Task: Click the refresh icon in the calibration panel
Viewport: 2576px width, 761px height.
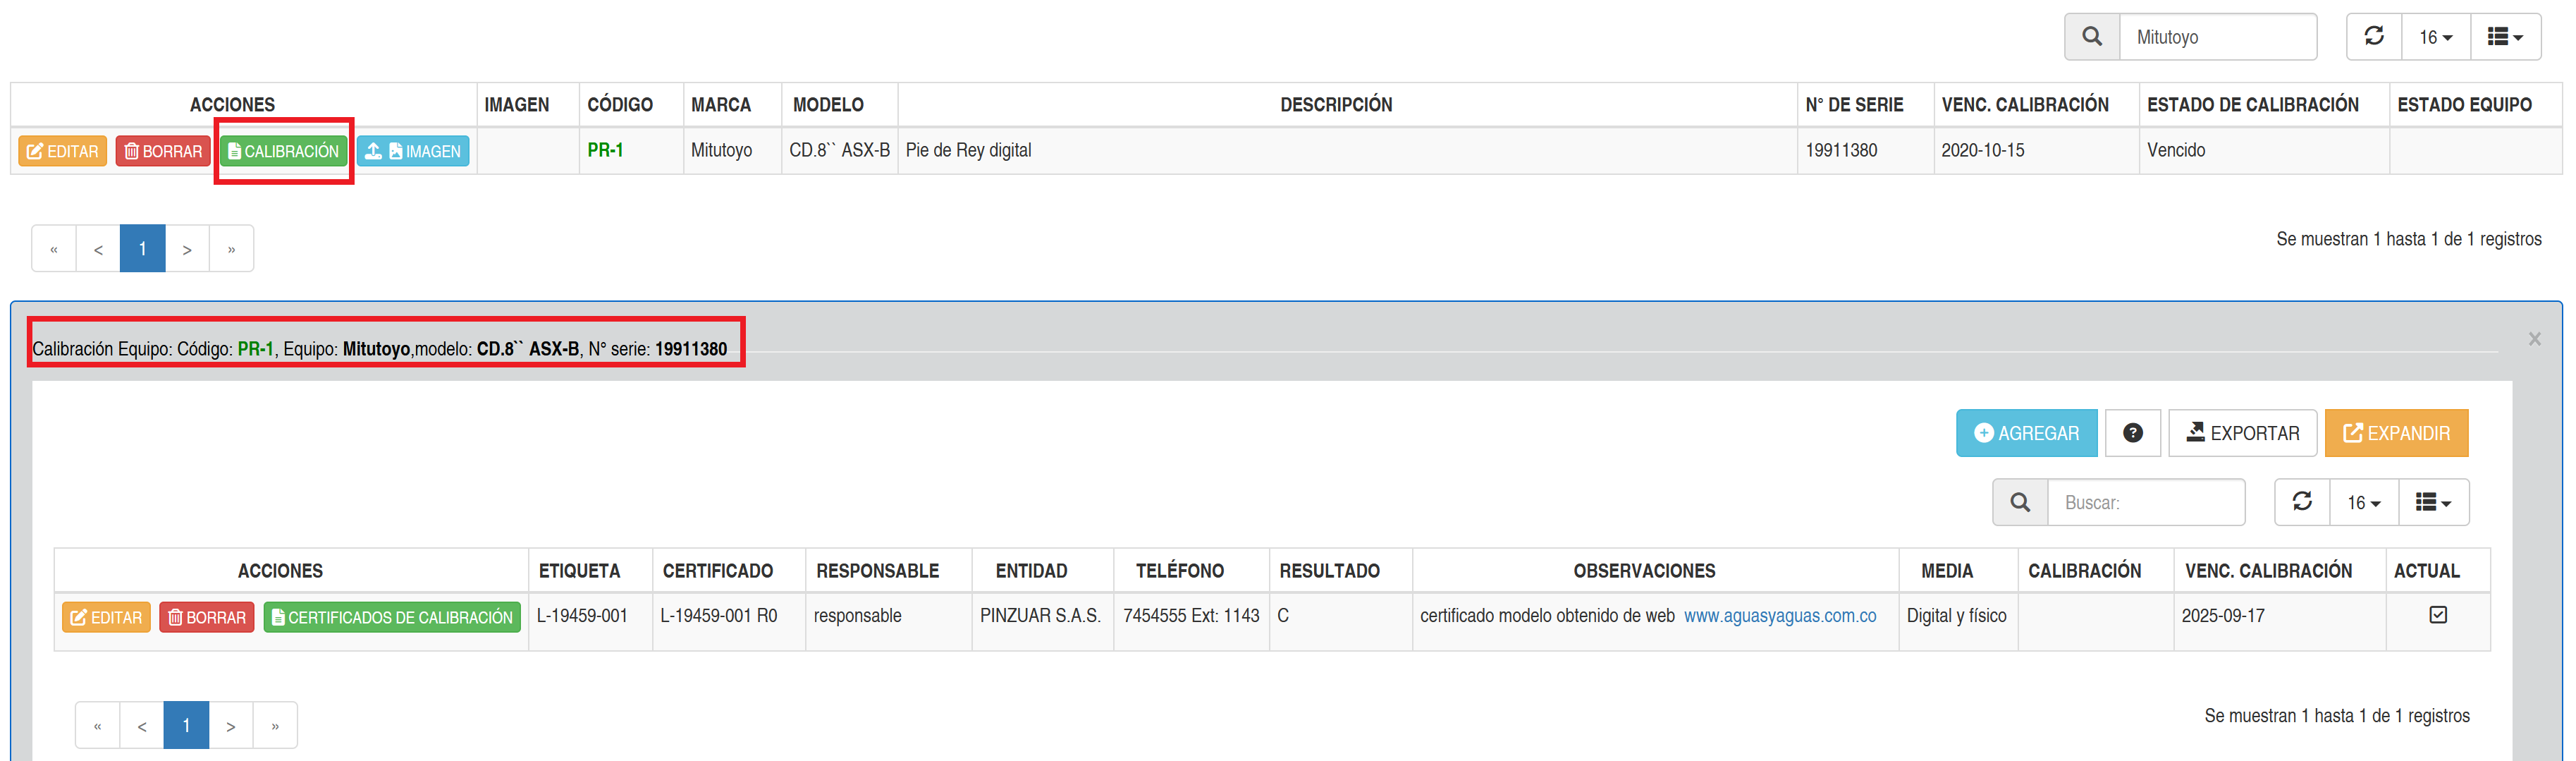Action: click(2301, 502)
